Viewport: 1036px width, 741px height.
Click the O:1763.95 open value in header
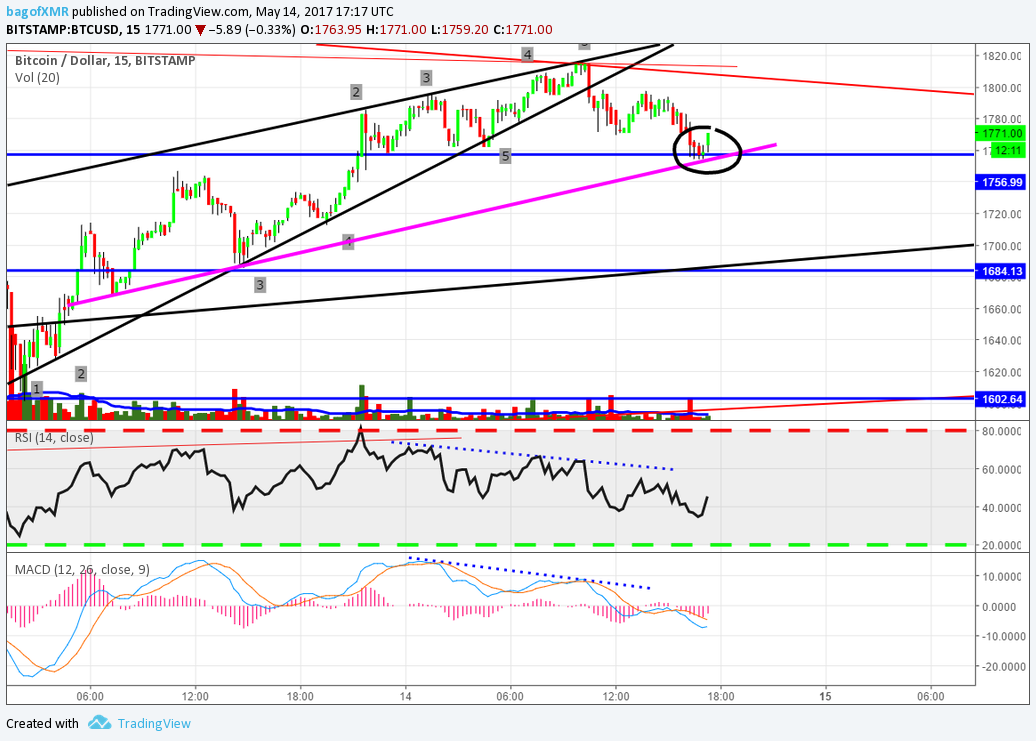tap(331, 30)
